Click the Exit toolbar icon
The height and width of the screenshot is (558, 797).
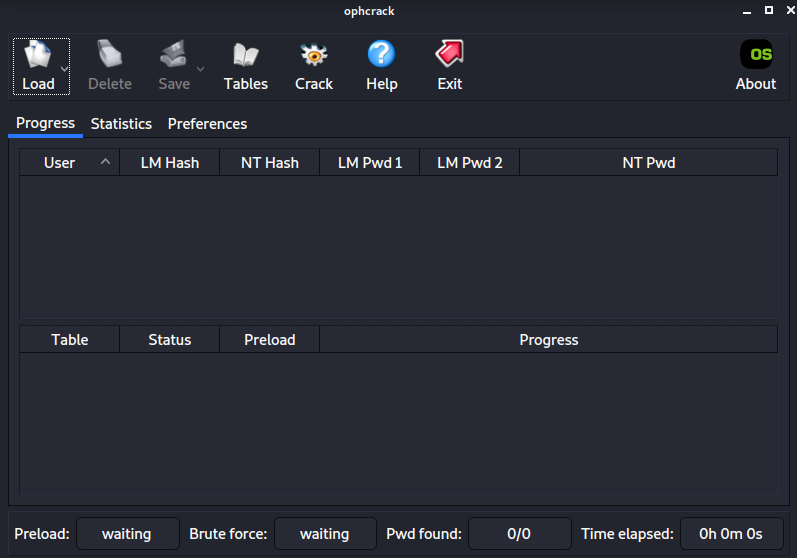coord(449,54)
